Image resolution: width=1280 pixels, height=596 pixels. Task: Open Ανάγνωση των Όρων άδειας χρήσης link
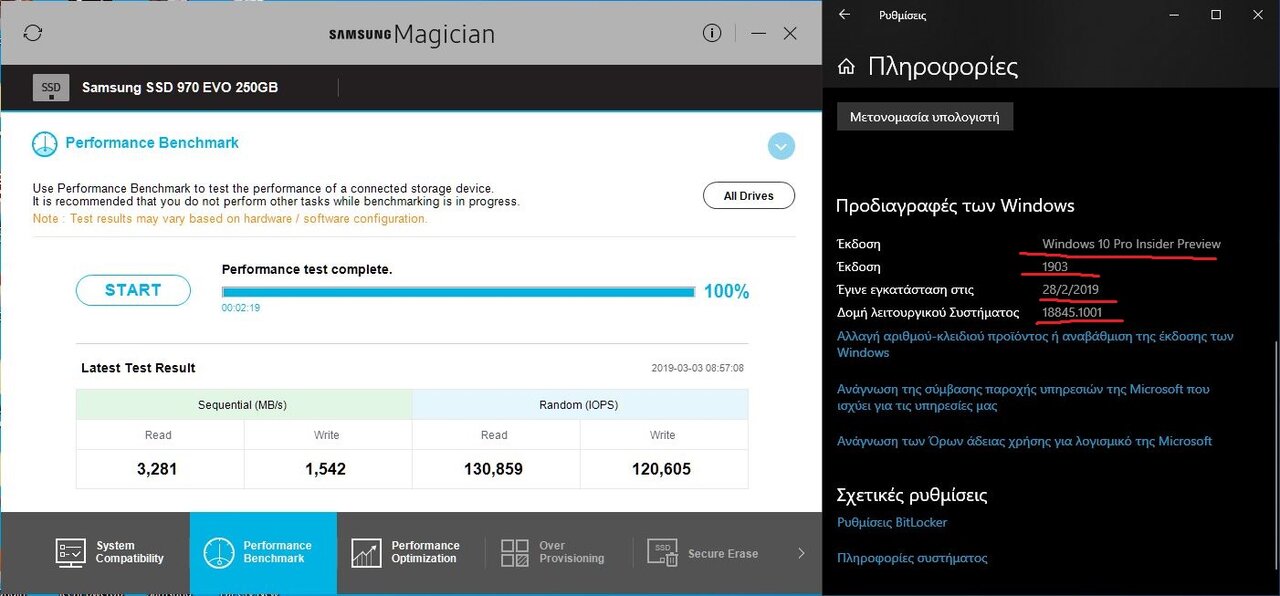point(1024,441)
